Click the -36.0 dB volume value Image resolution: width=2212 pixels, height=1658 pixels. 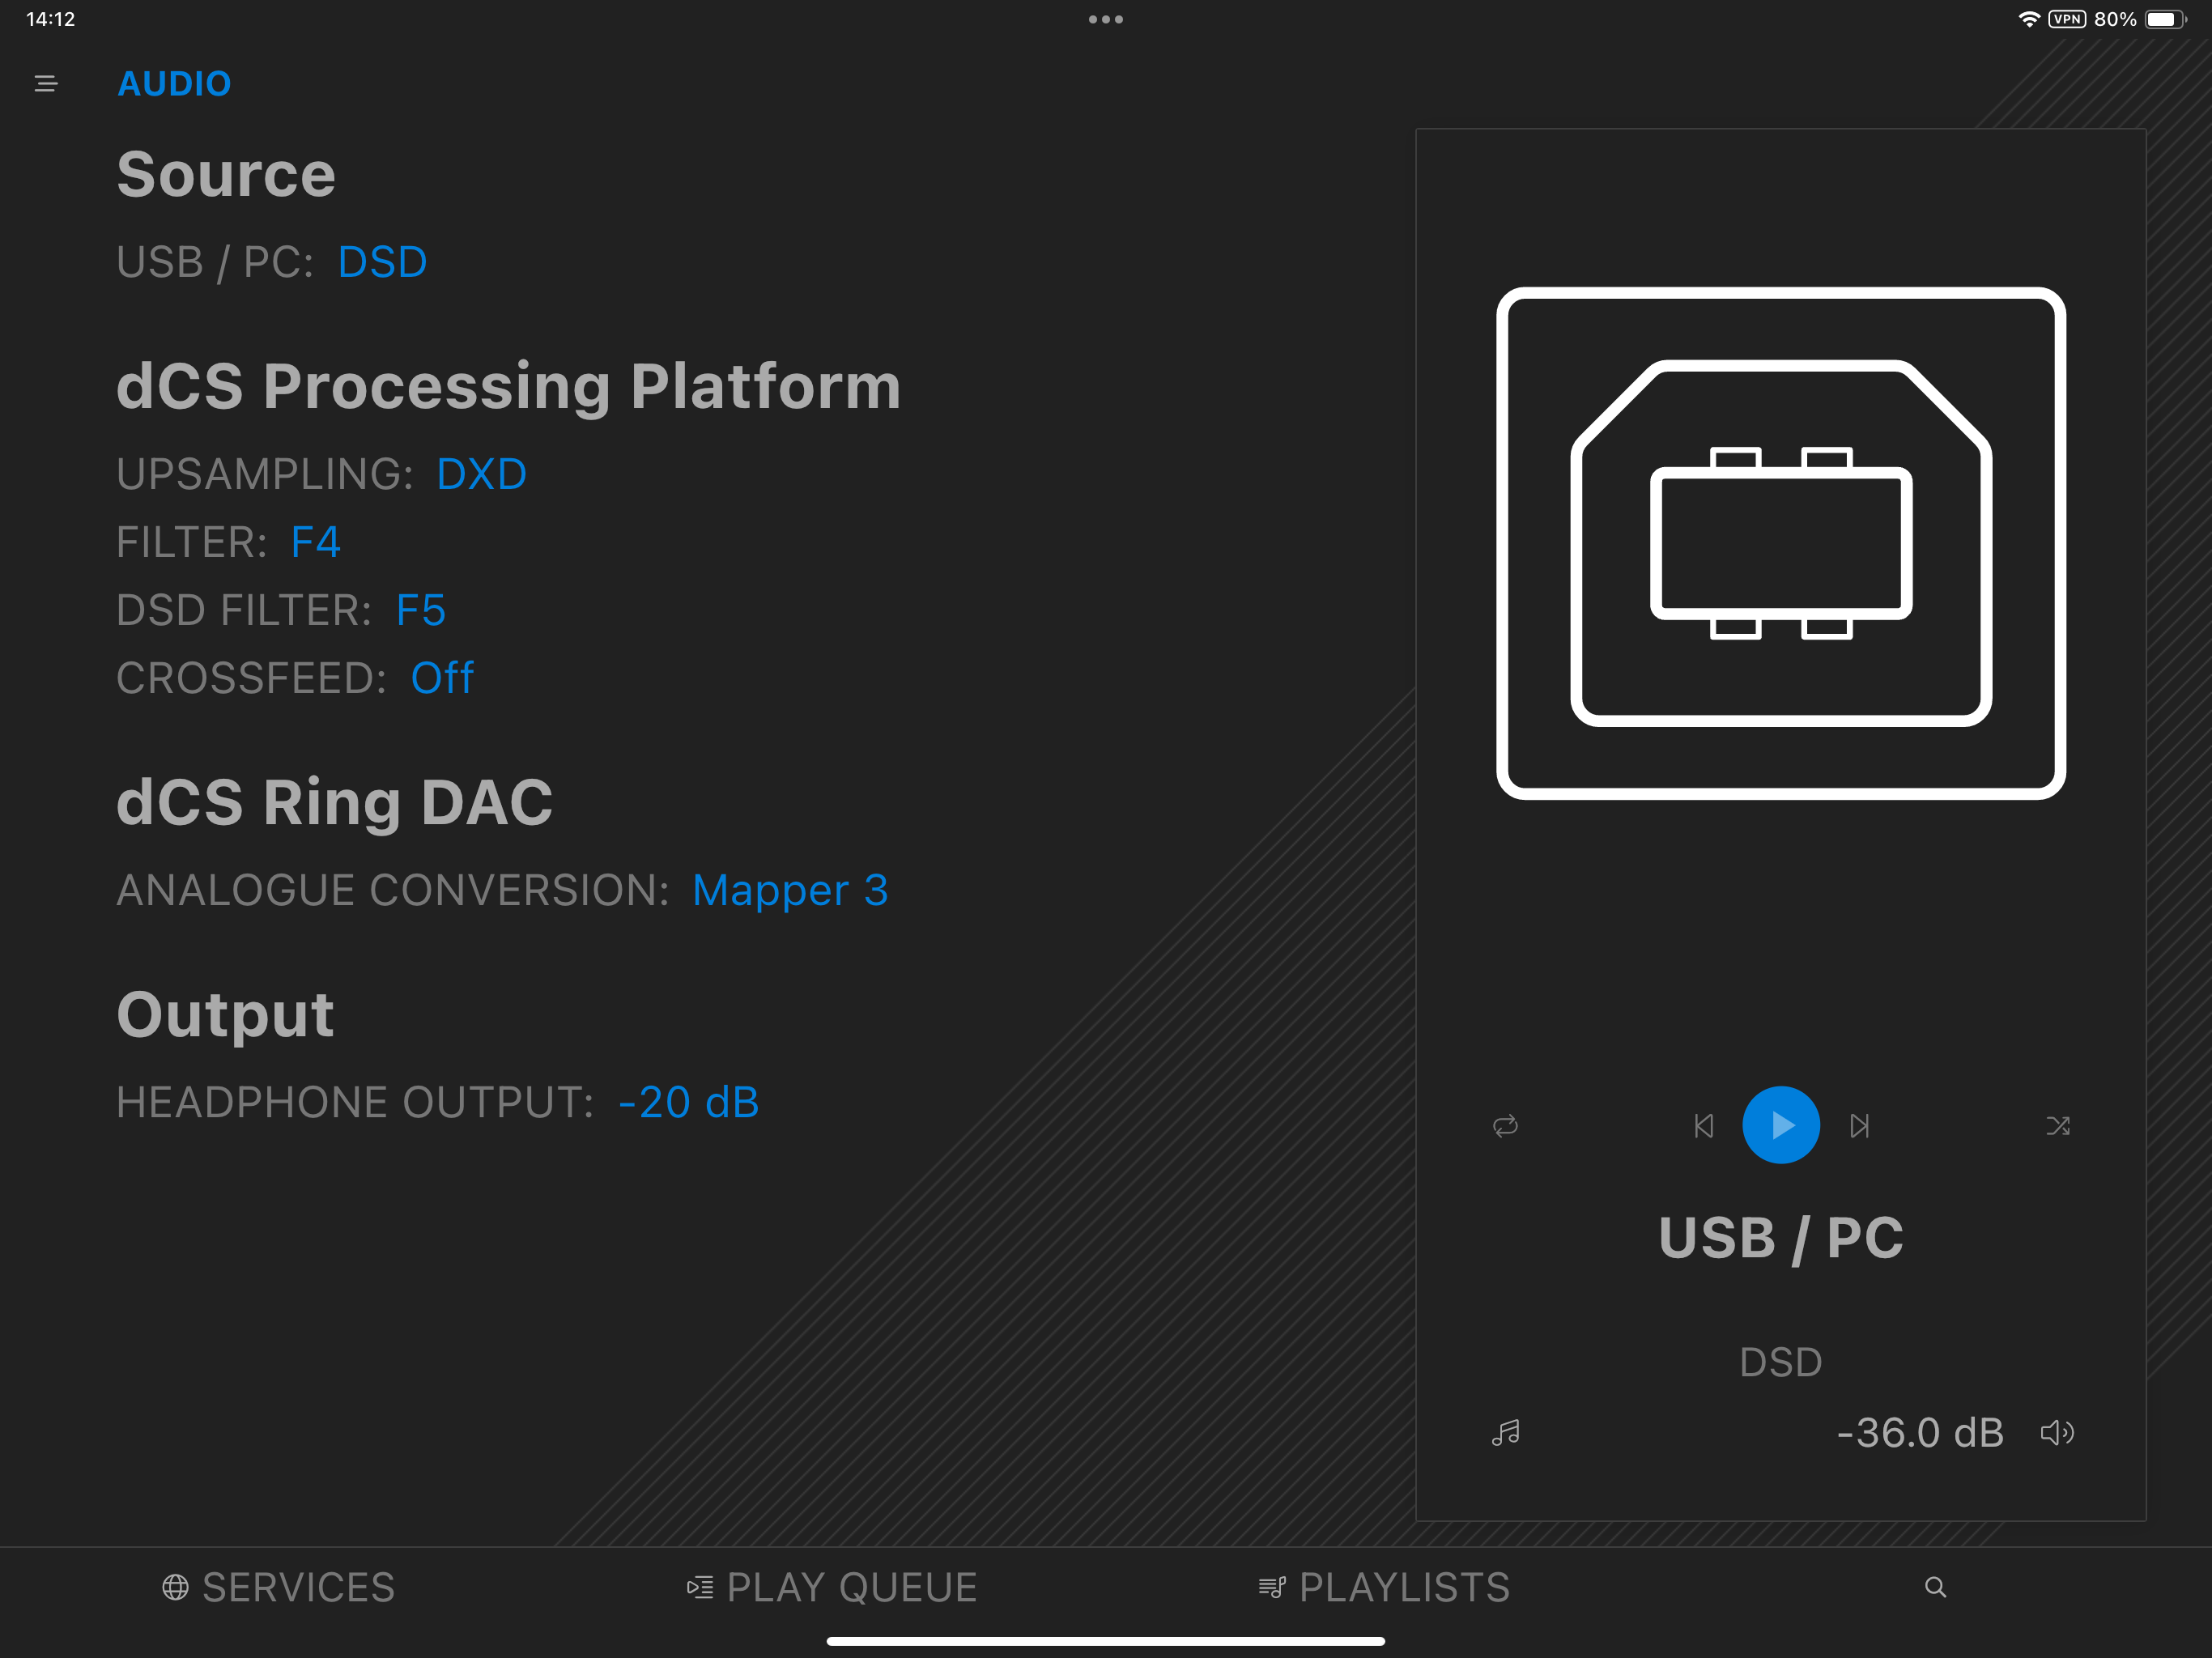point(1920,1433)
